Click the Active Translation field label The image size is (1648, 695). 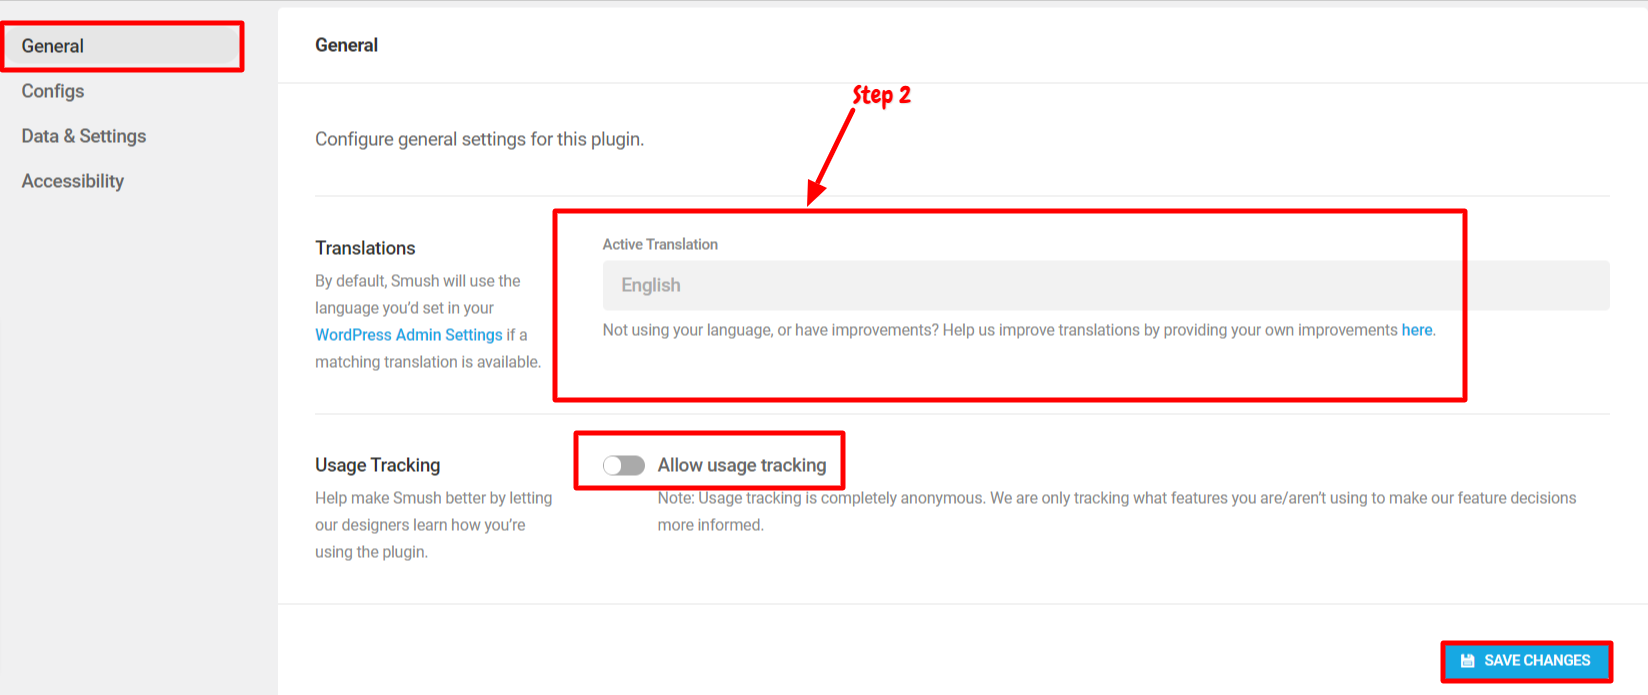click(x=660, y=244)
